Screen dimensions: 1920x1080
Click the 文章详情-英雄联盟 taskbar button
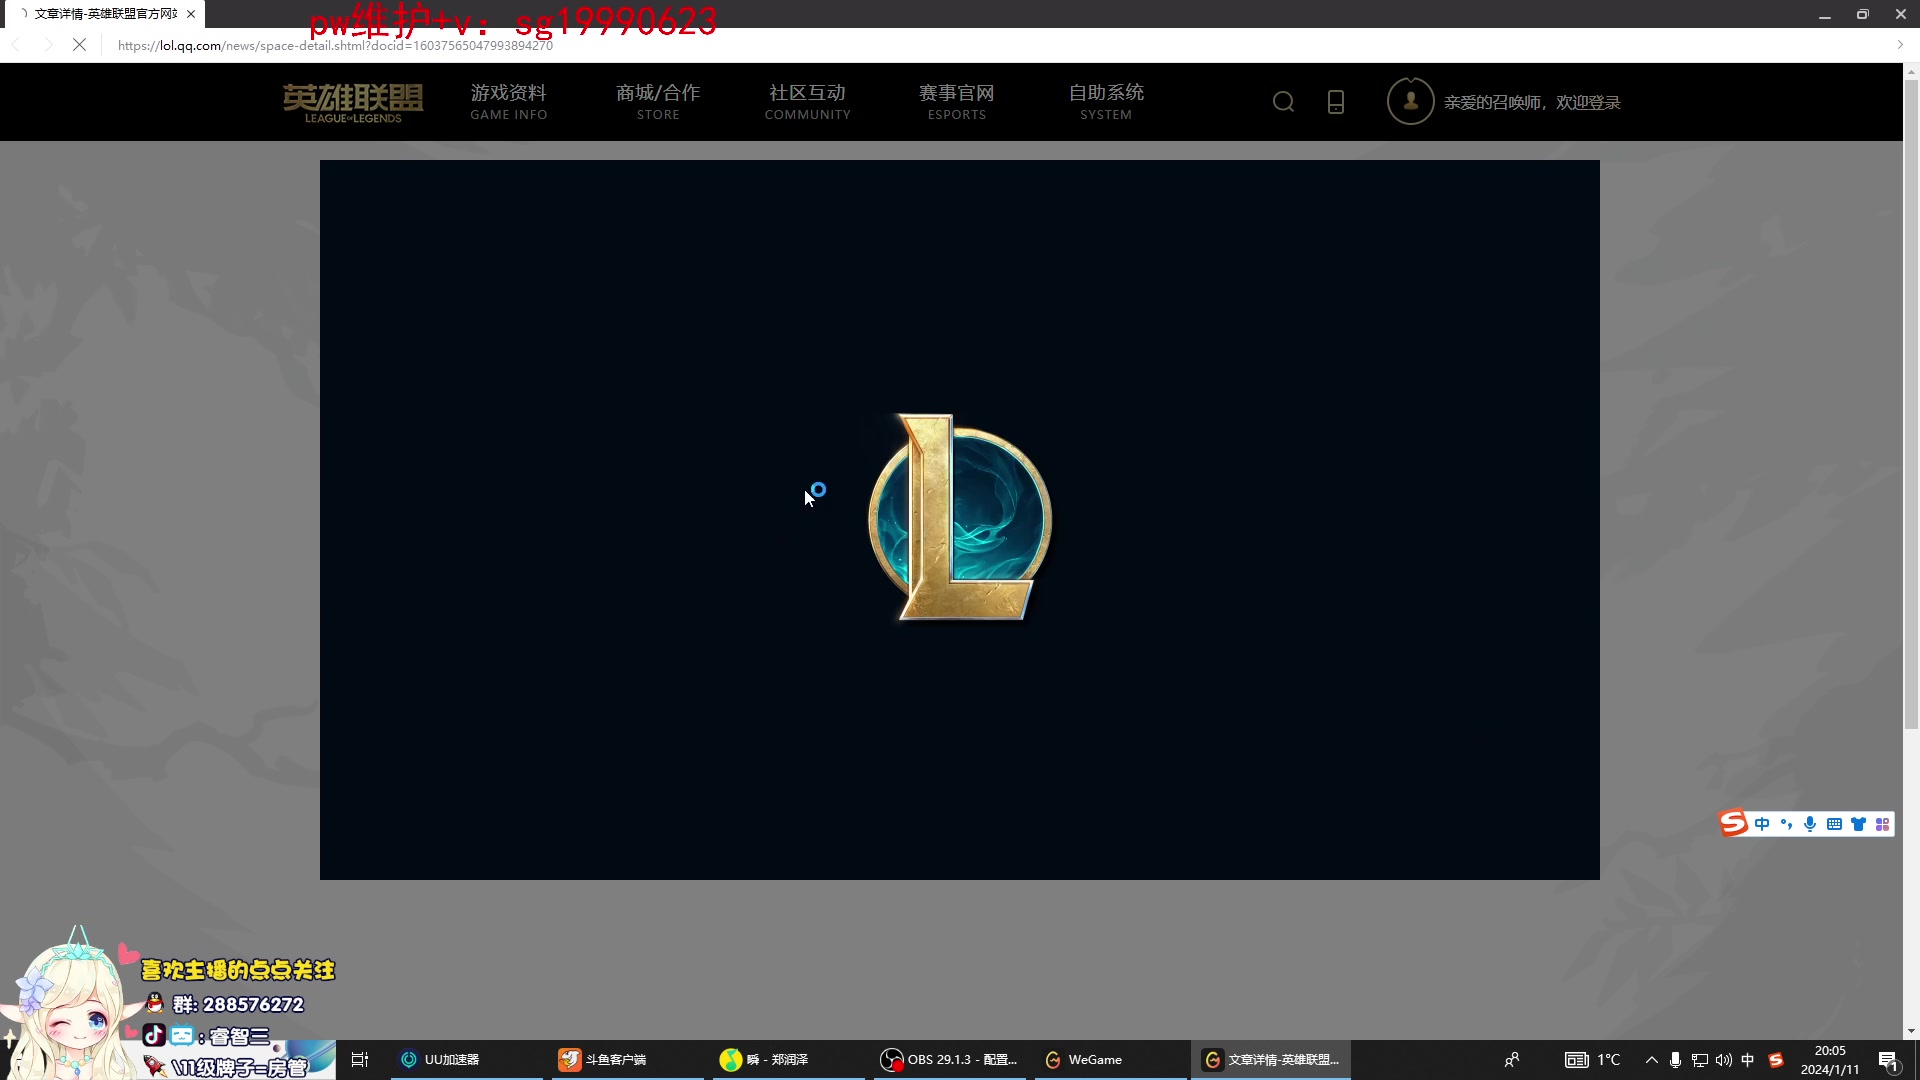click(x=1271, y=1059)
